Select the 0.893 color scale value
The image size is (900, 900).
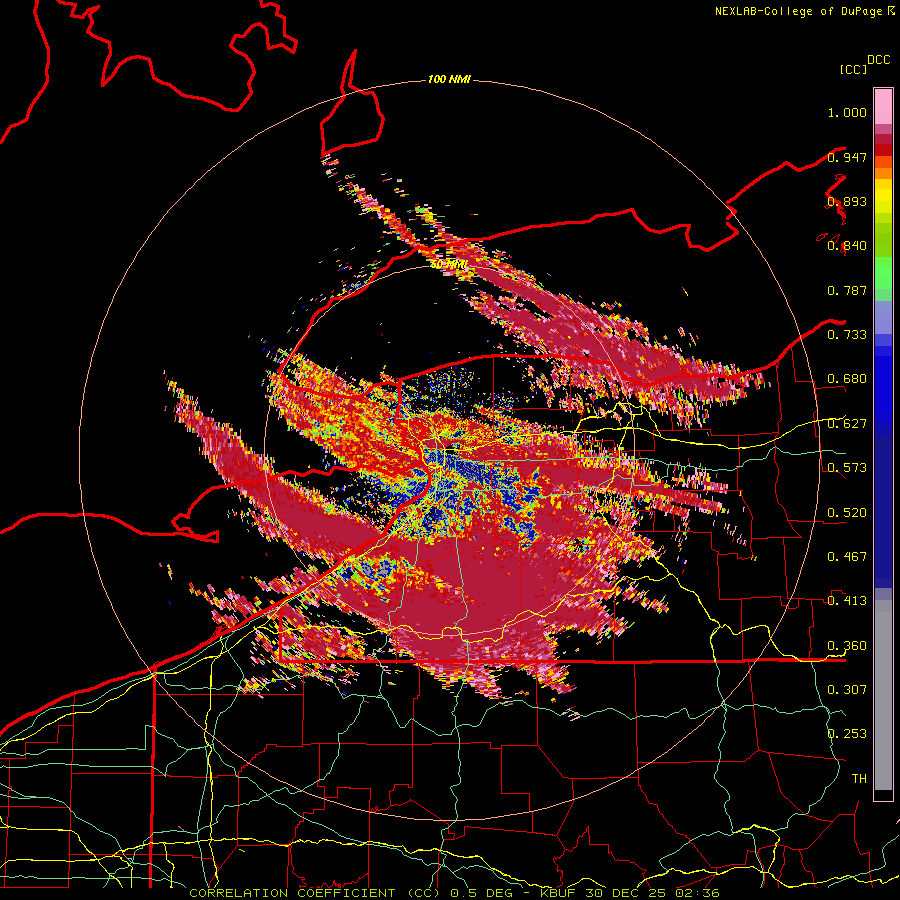tap(847, 201)
